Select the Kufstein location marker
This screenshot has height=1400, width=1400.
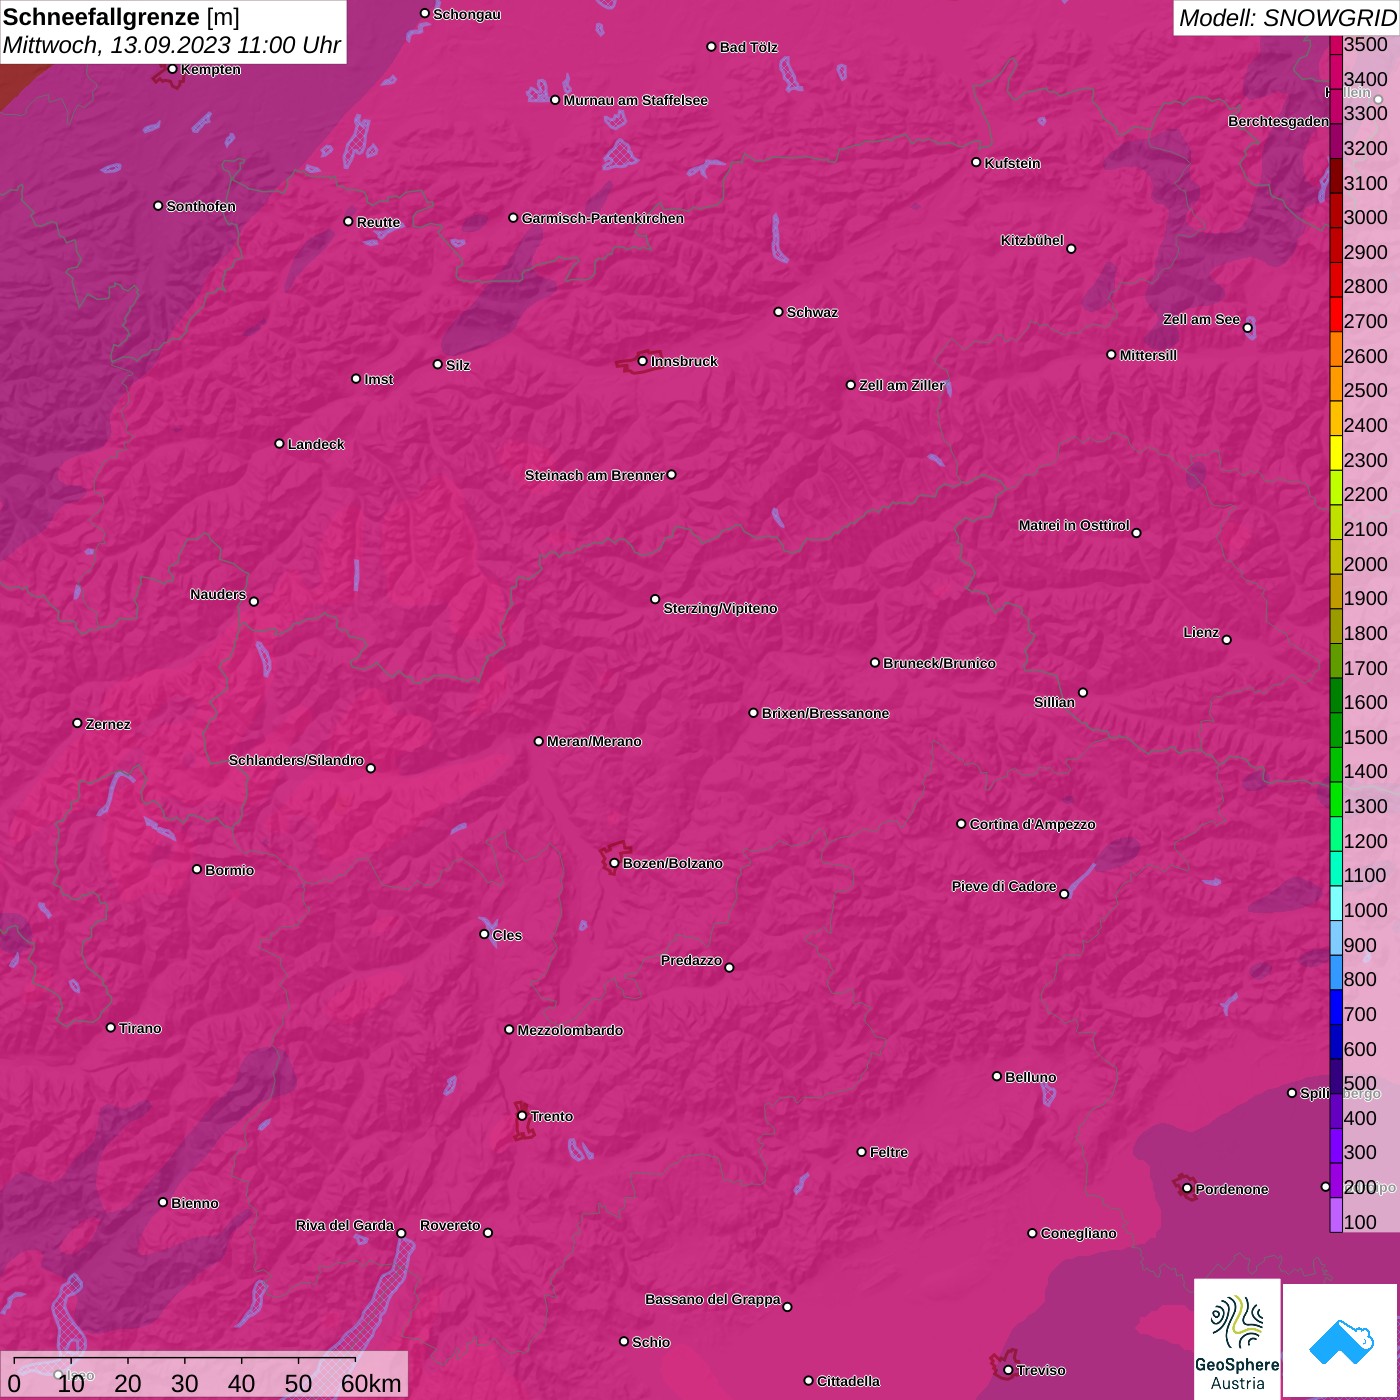(x=976, y=162)
